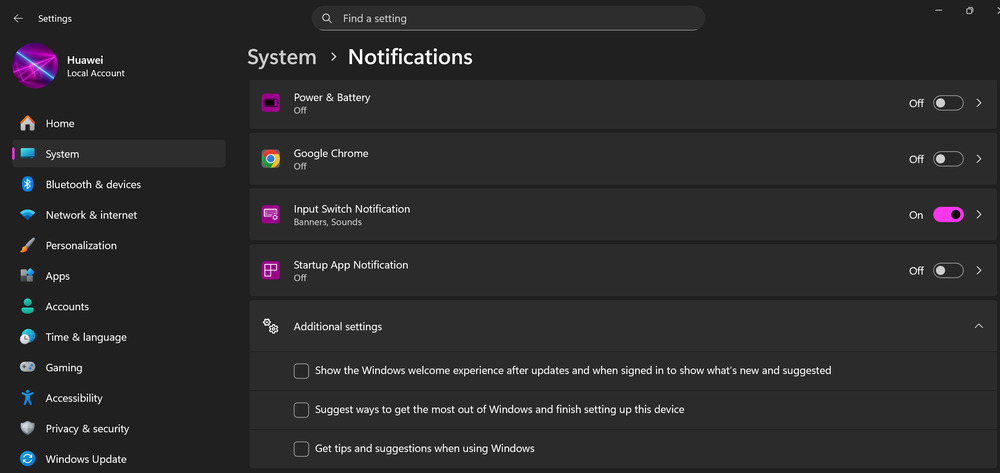
Task: Click the back arrow in Settings header
Action: click(x=18, y=18)
